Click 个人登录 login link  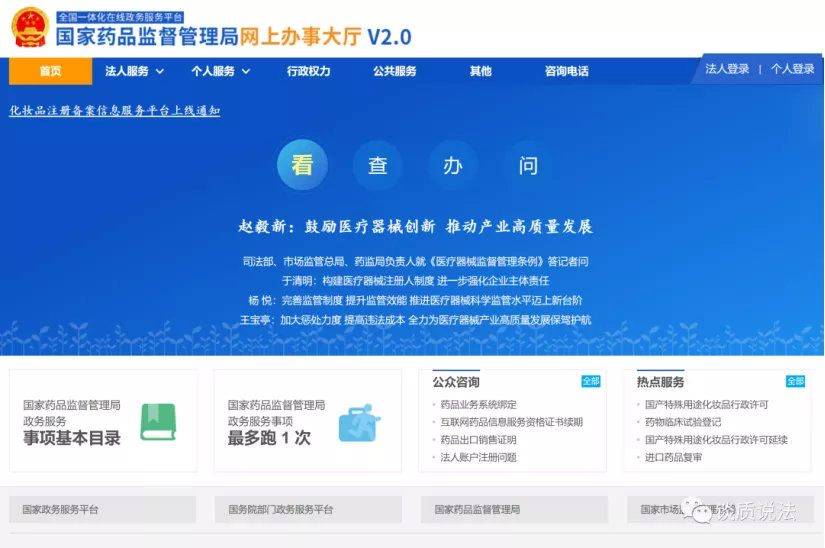tap(792, 69)
